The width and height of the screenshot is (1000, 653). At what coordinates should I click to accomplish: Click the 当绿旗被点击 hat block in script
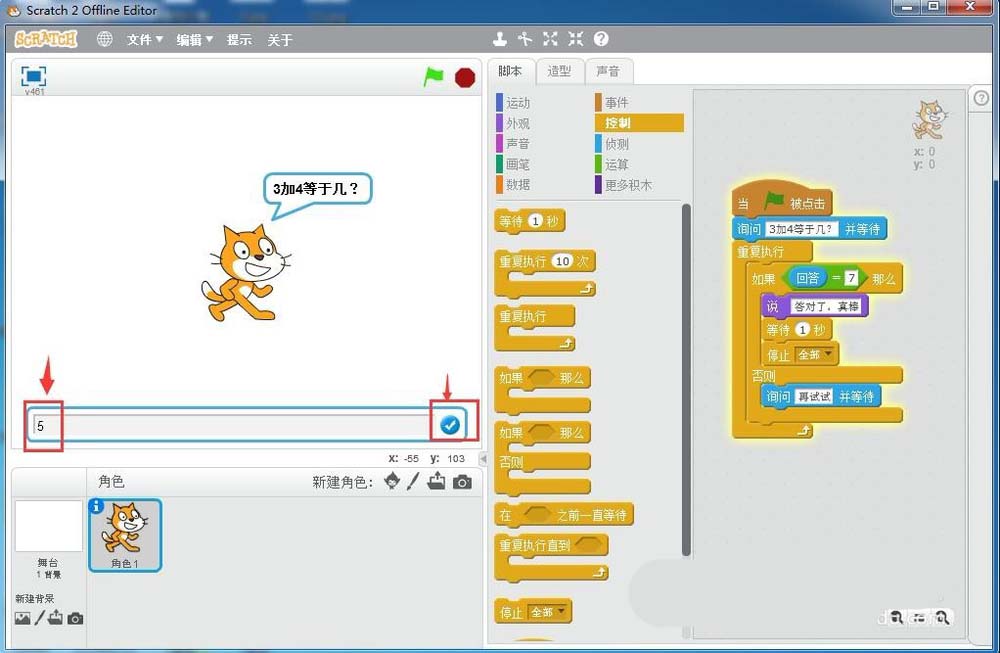coord(782,201)
